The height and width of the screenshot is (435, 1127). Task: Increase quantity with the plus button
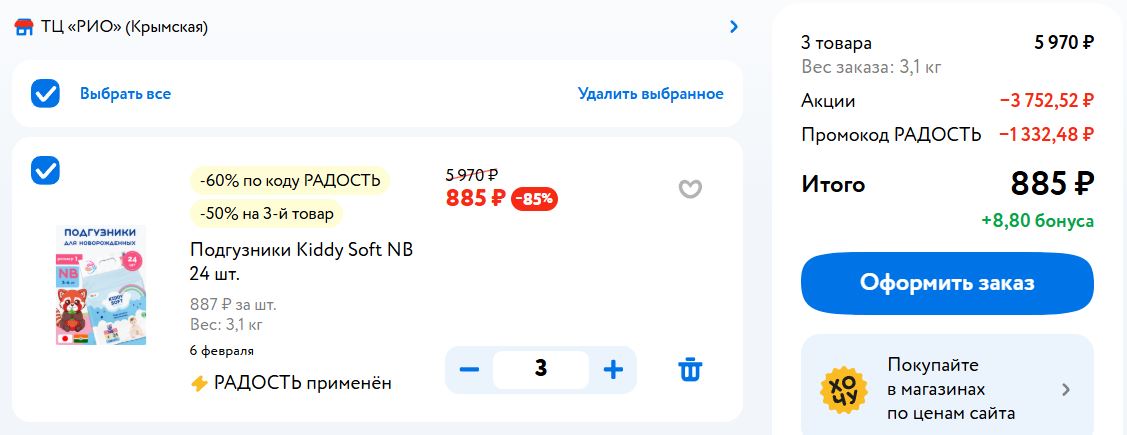pyautogui.click(x=613, y=369)
